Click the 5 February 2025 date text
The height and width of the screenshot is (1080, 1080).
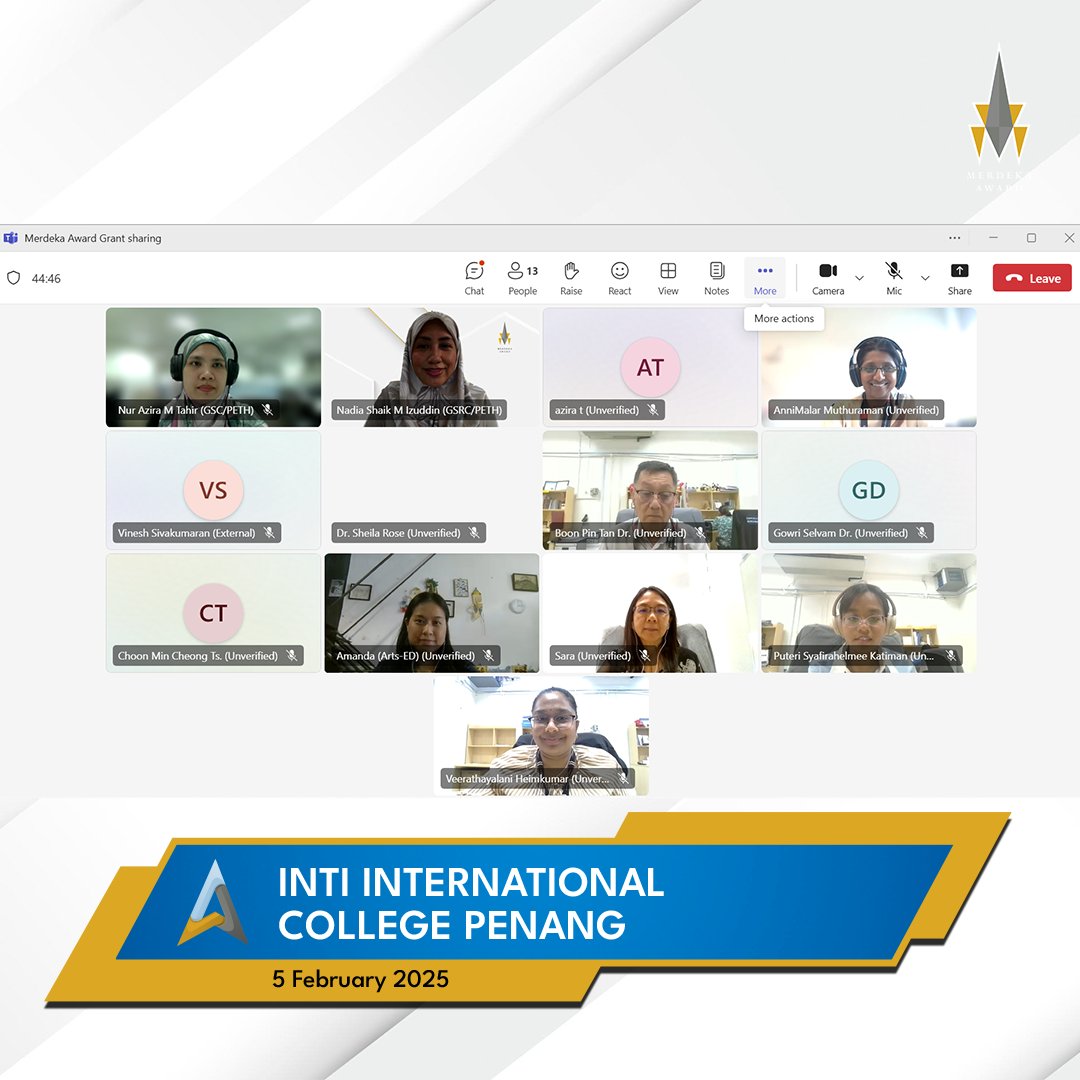360,979
